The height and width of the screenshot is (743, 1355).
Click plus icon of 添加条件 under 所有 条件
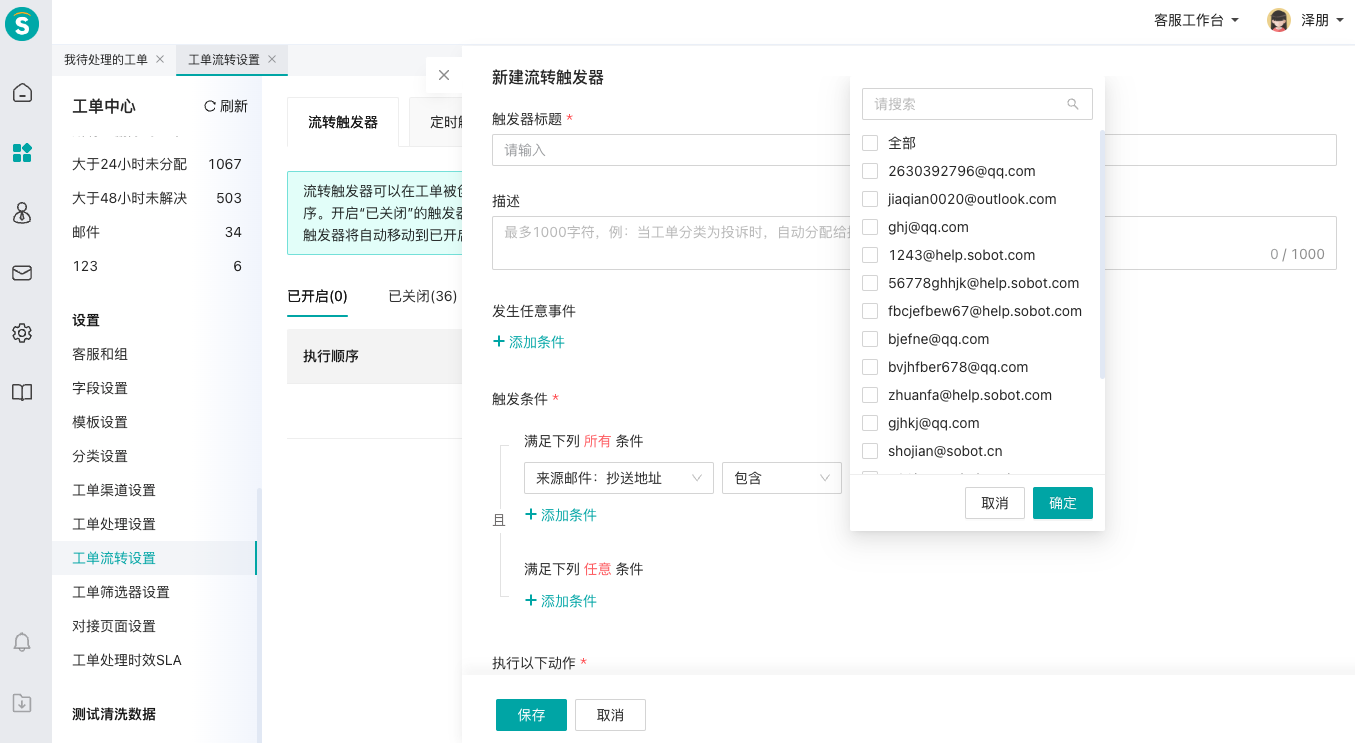click(x=531, y=515)
